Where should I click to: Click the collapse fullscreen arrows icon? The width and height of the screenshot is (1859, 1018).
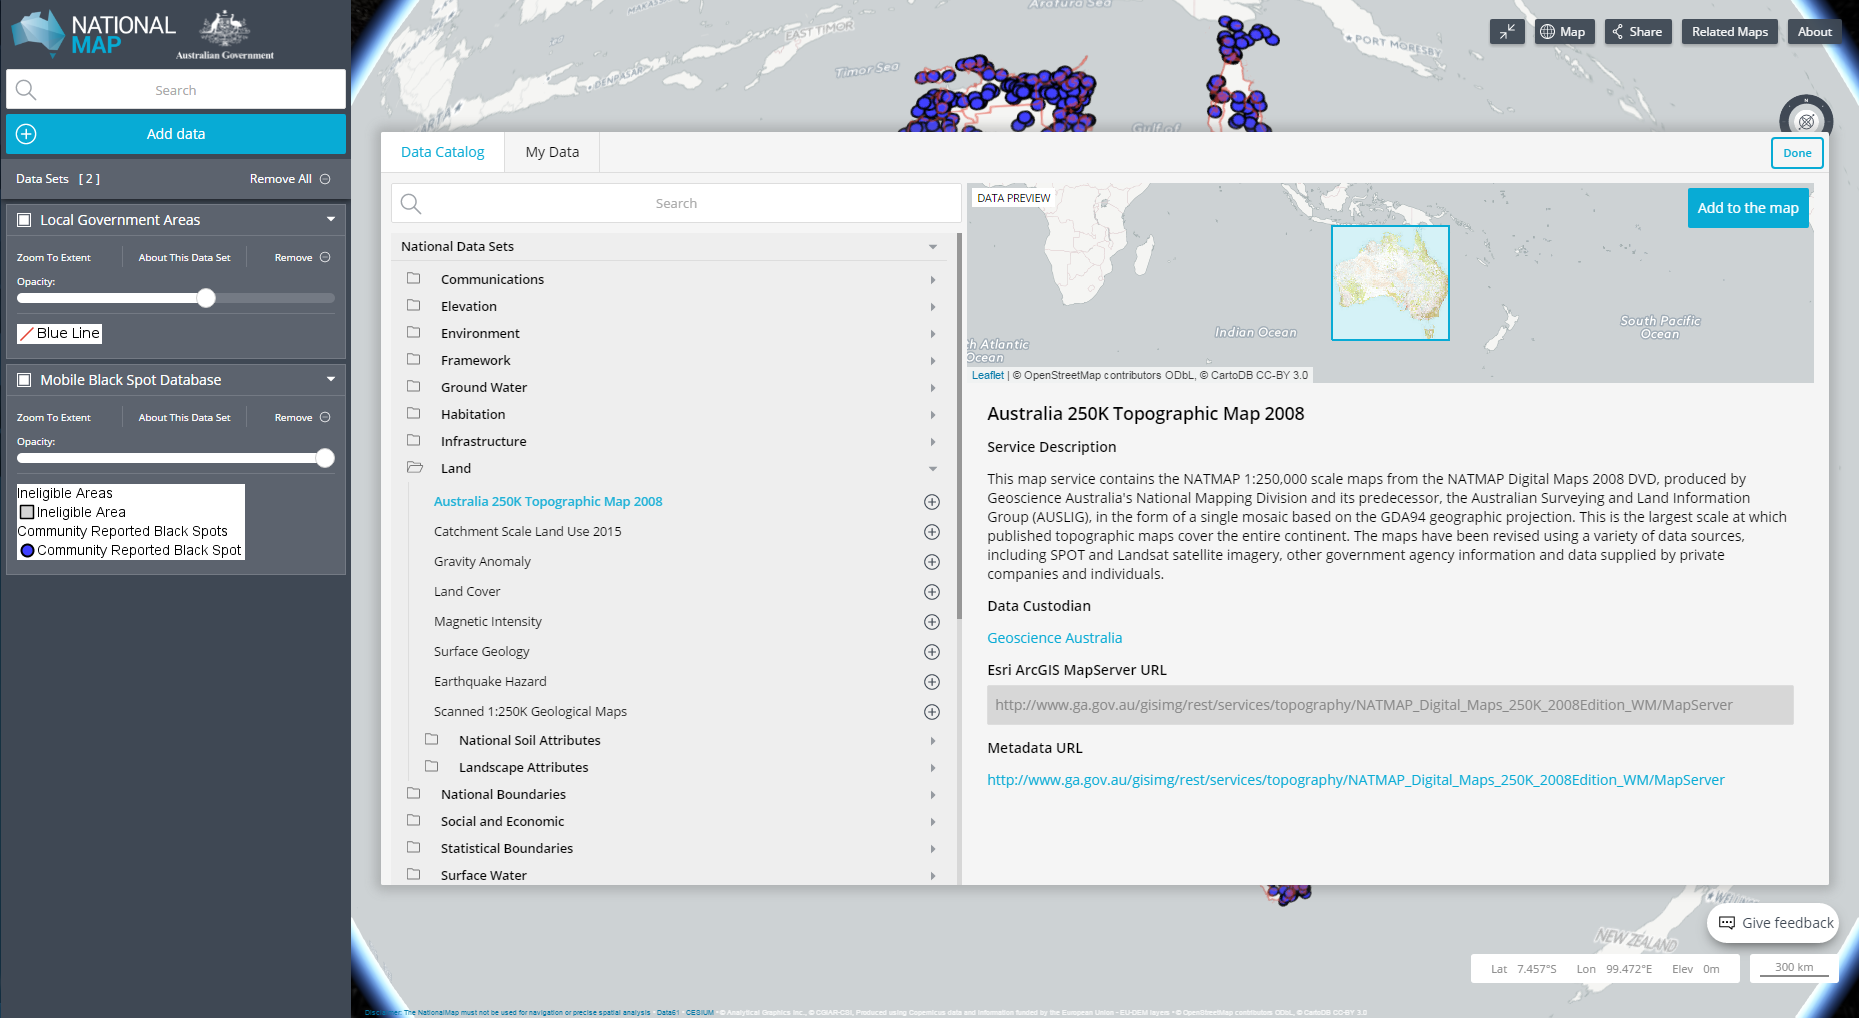pos(1507,32)
